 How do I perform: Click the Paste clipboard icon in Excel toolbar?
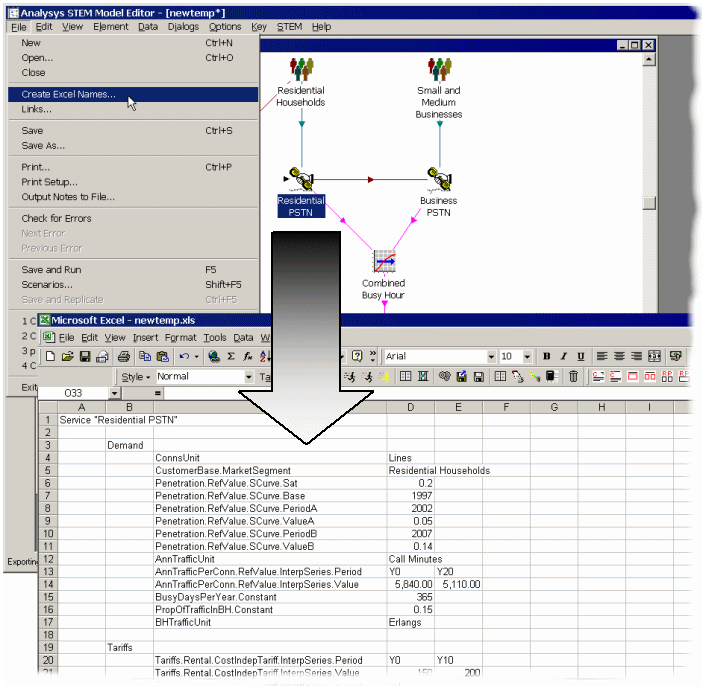[x=163, y=356]
